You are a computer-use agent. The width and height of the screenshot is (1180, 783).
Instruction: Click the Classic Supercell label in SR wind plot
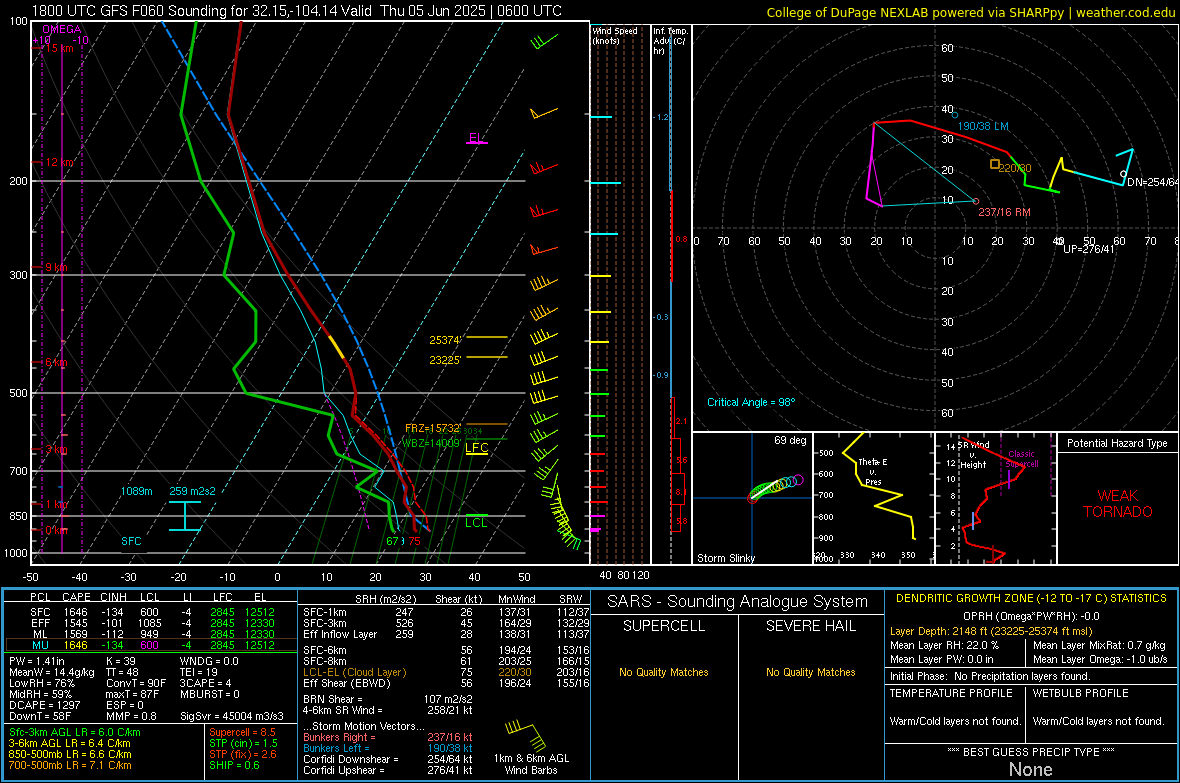click(x=1021, y=459)
